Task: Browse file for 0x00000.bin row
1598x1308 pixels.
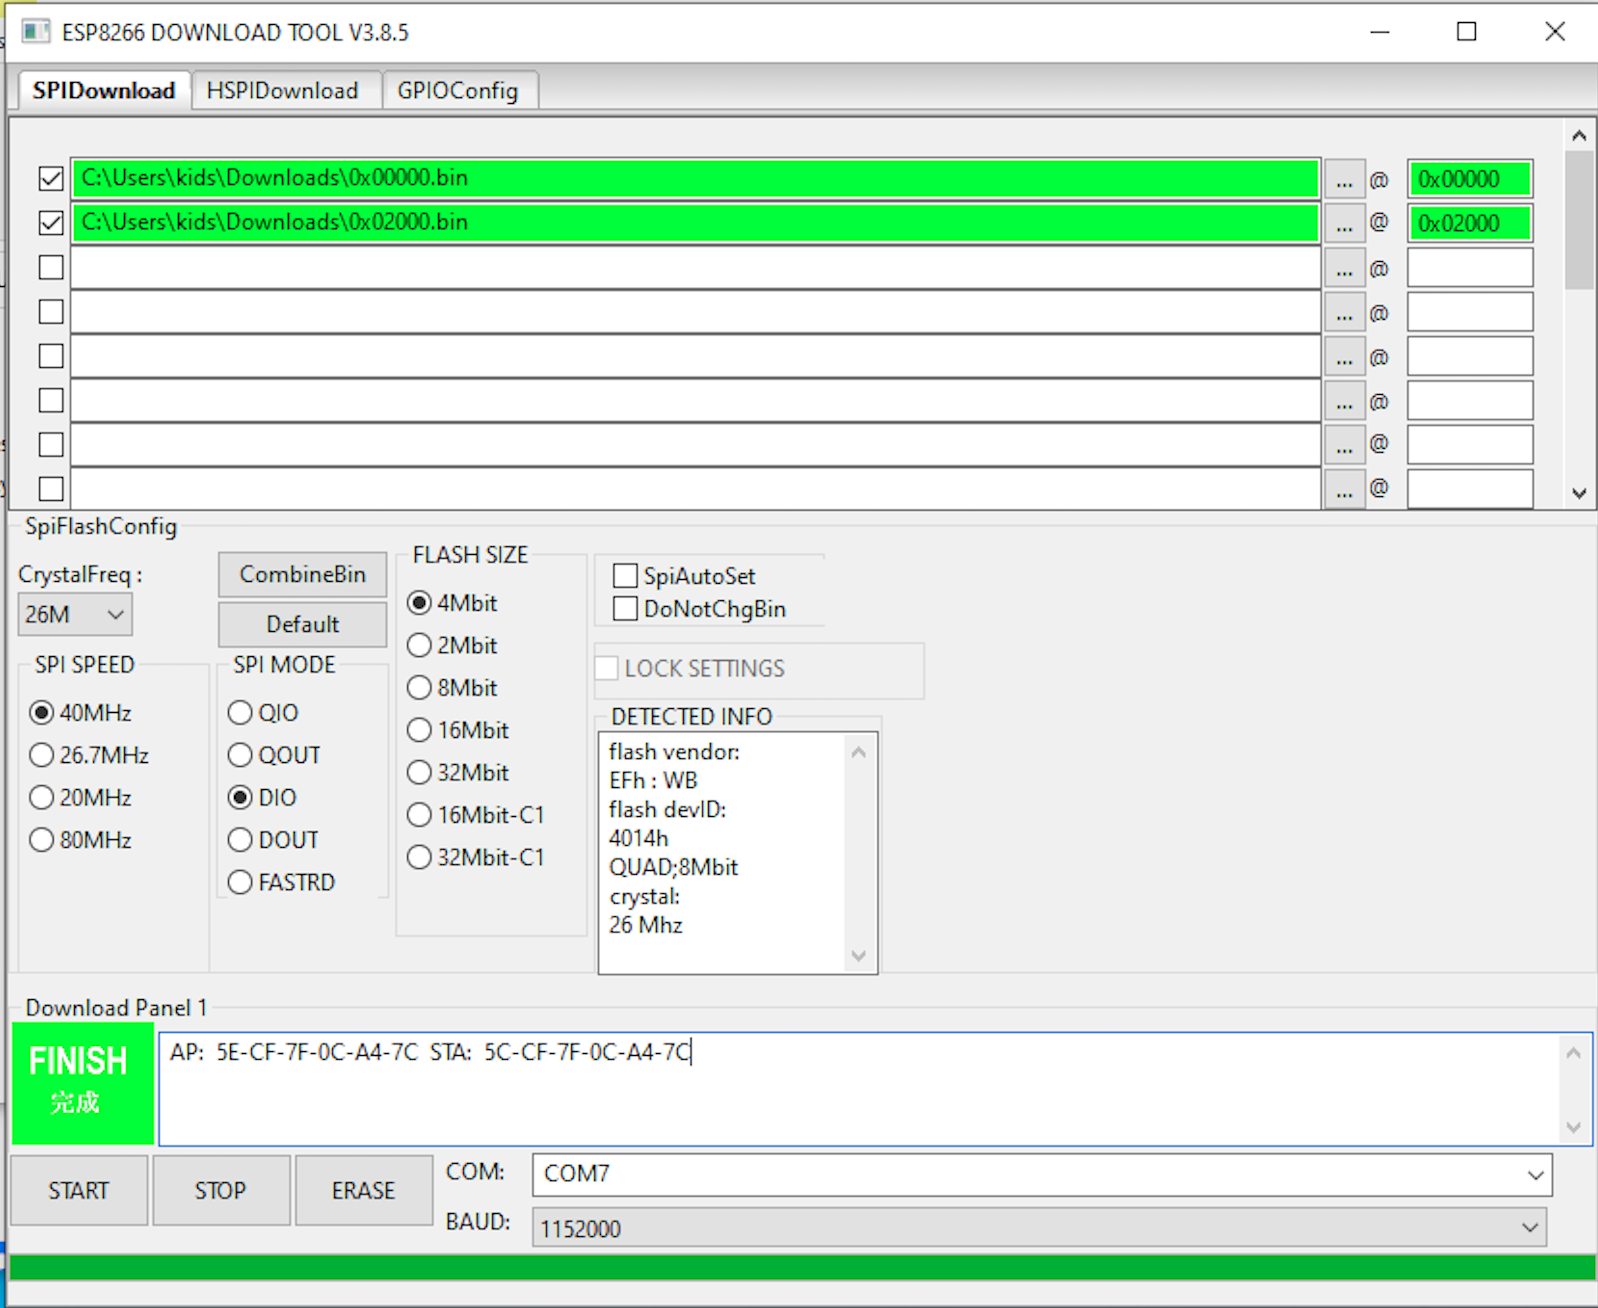Action: click(1344, 180)
